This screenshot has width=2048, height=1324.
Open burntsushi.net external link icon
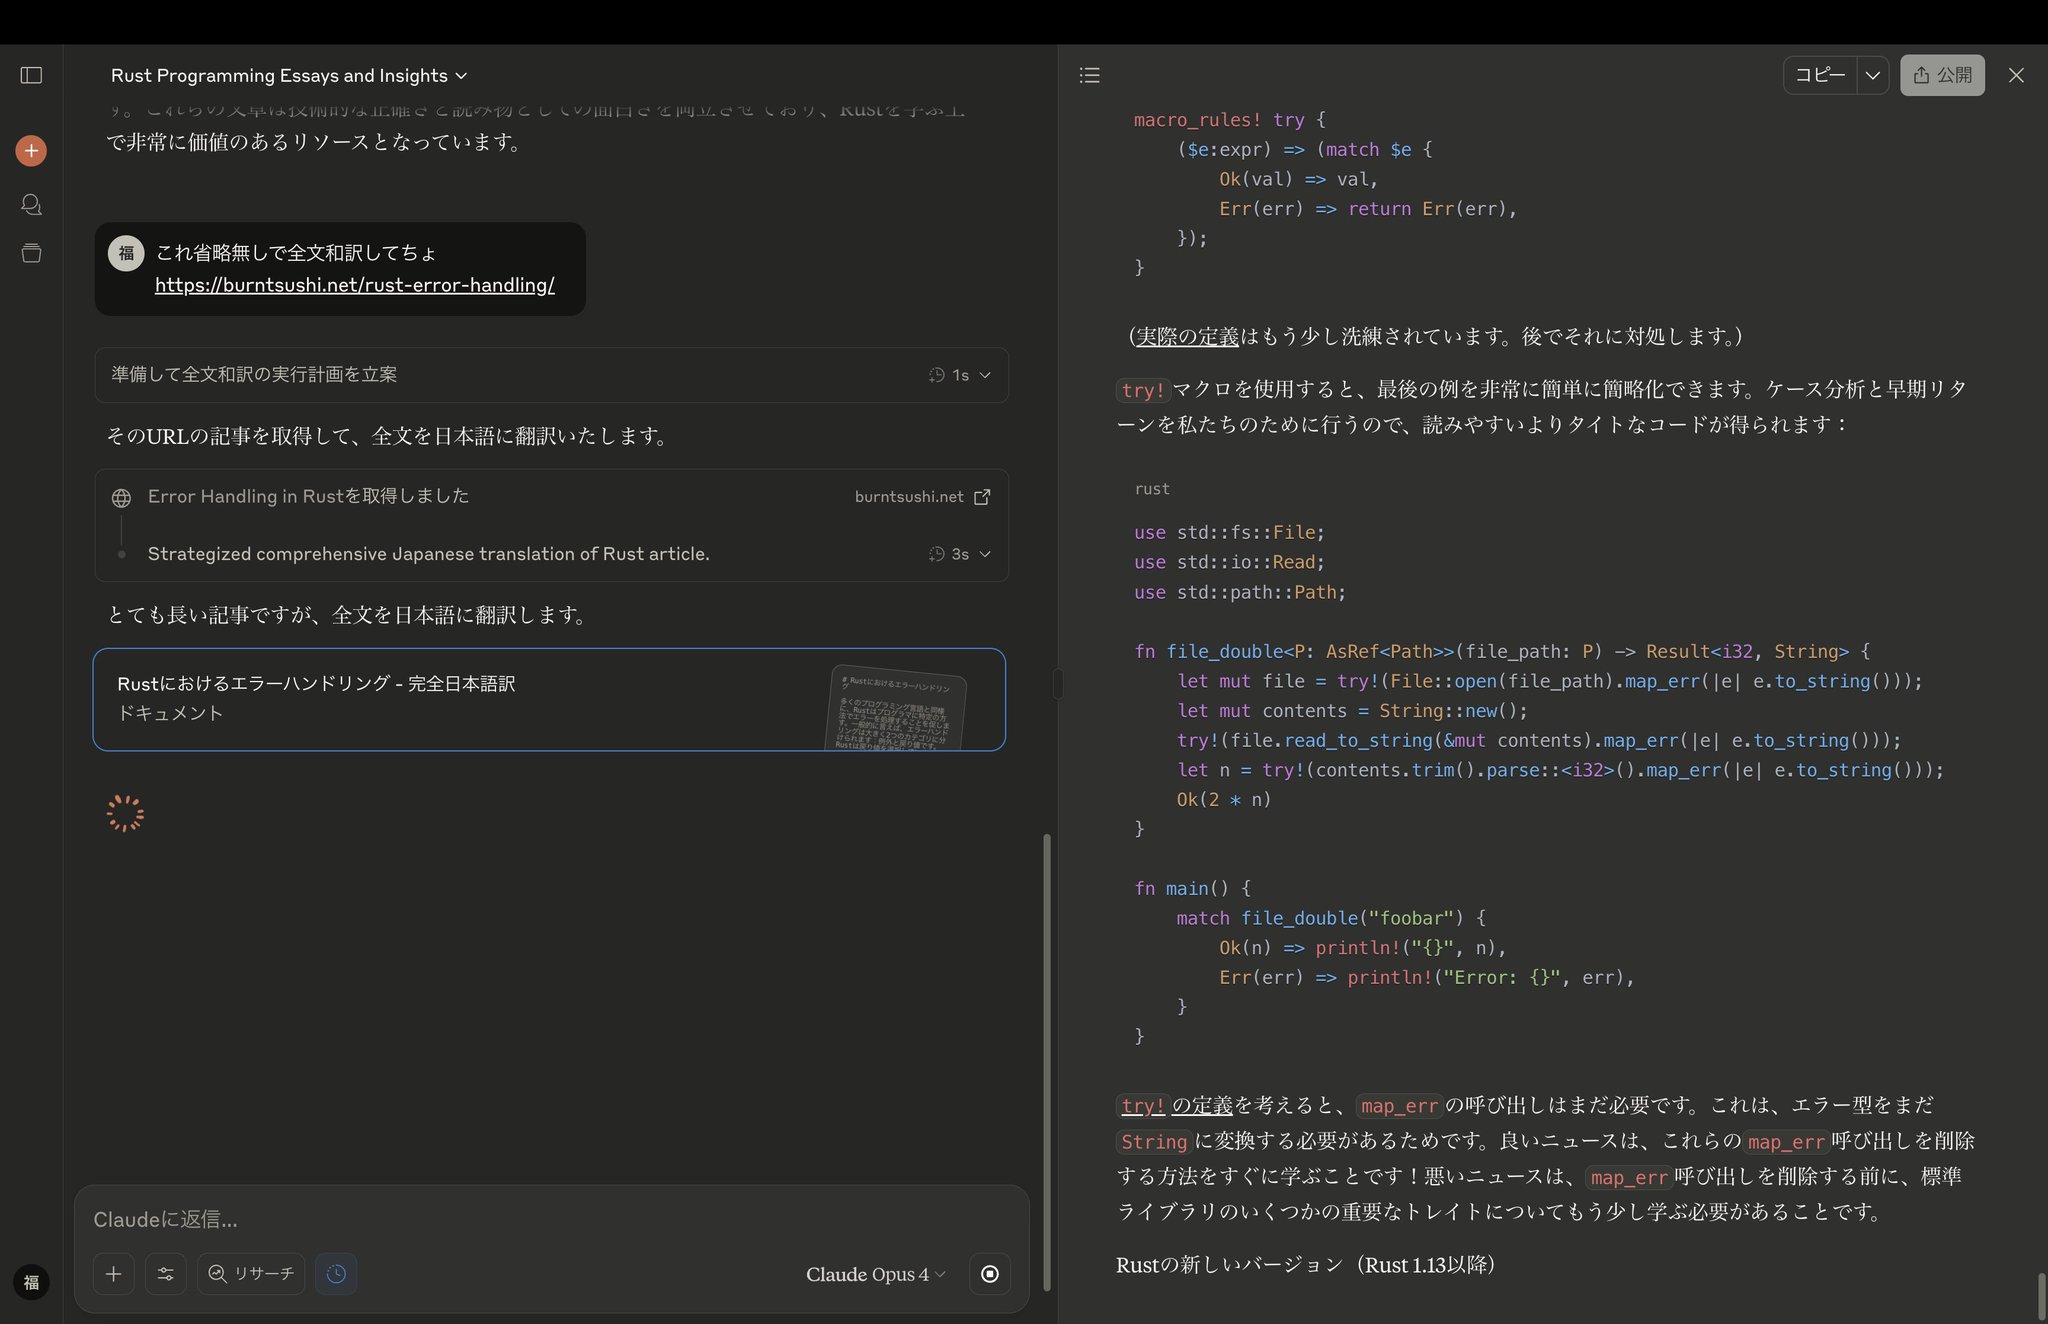982,497
